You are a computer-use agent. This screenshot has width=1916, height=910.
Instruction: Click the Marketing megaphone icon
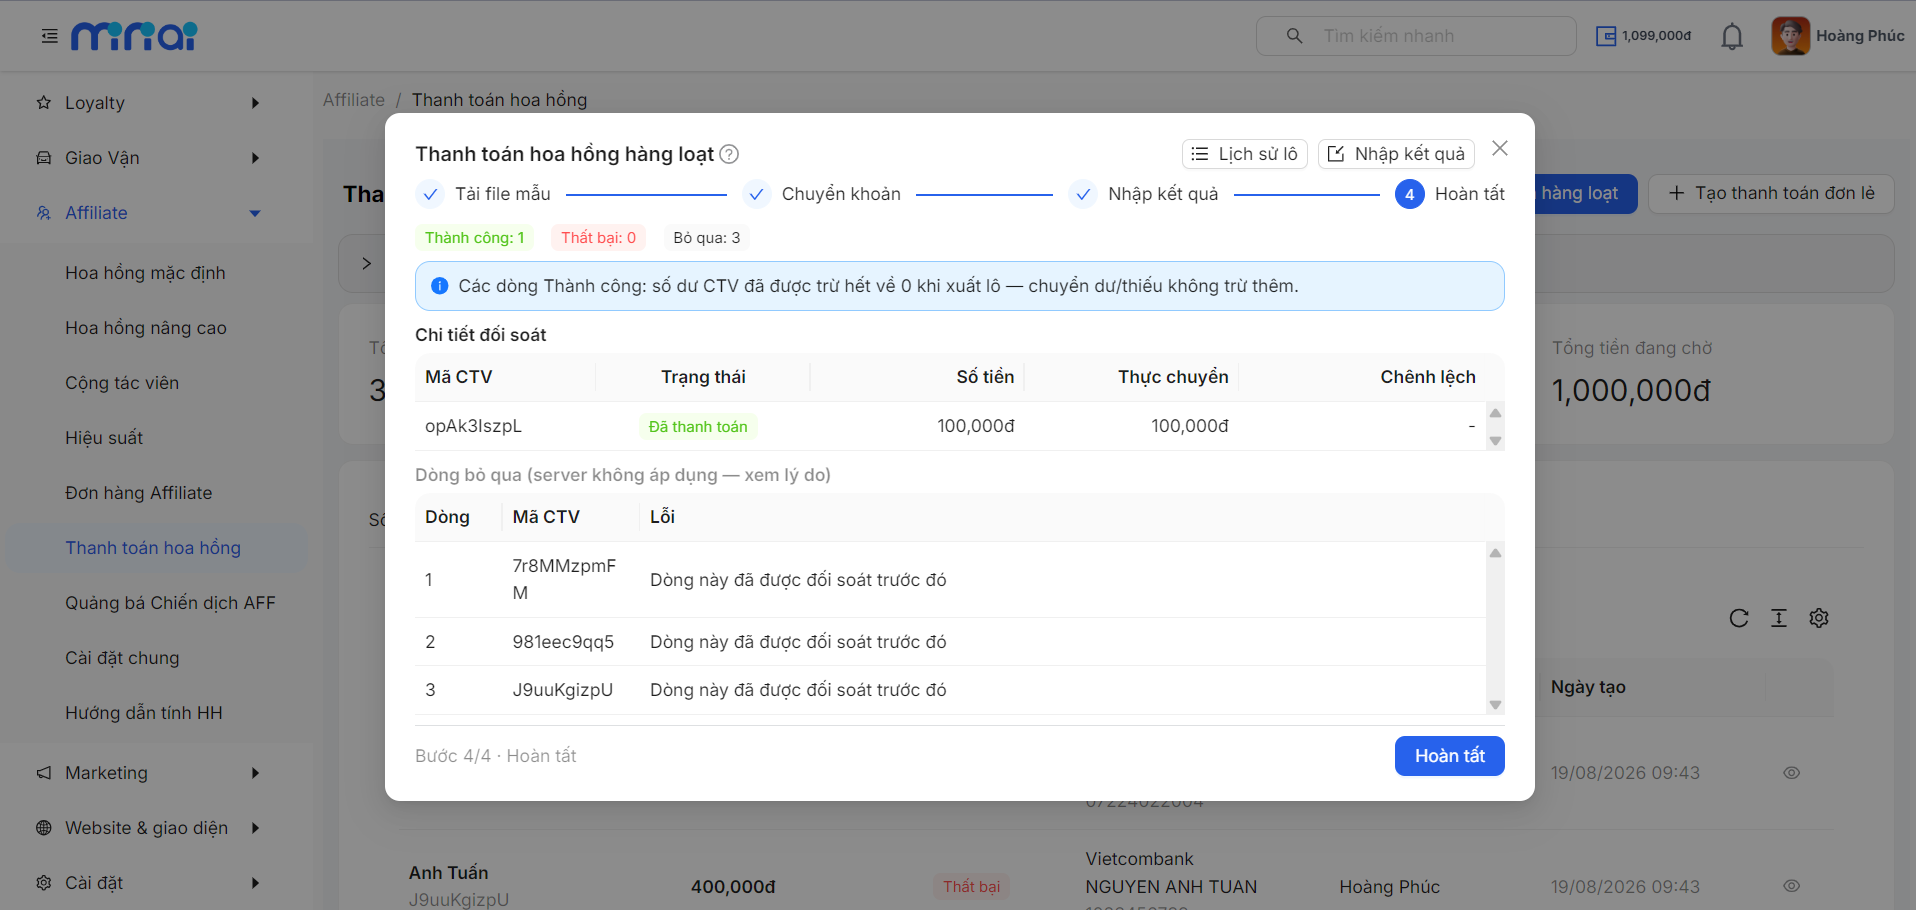click(44, 773)
